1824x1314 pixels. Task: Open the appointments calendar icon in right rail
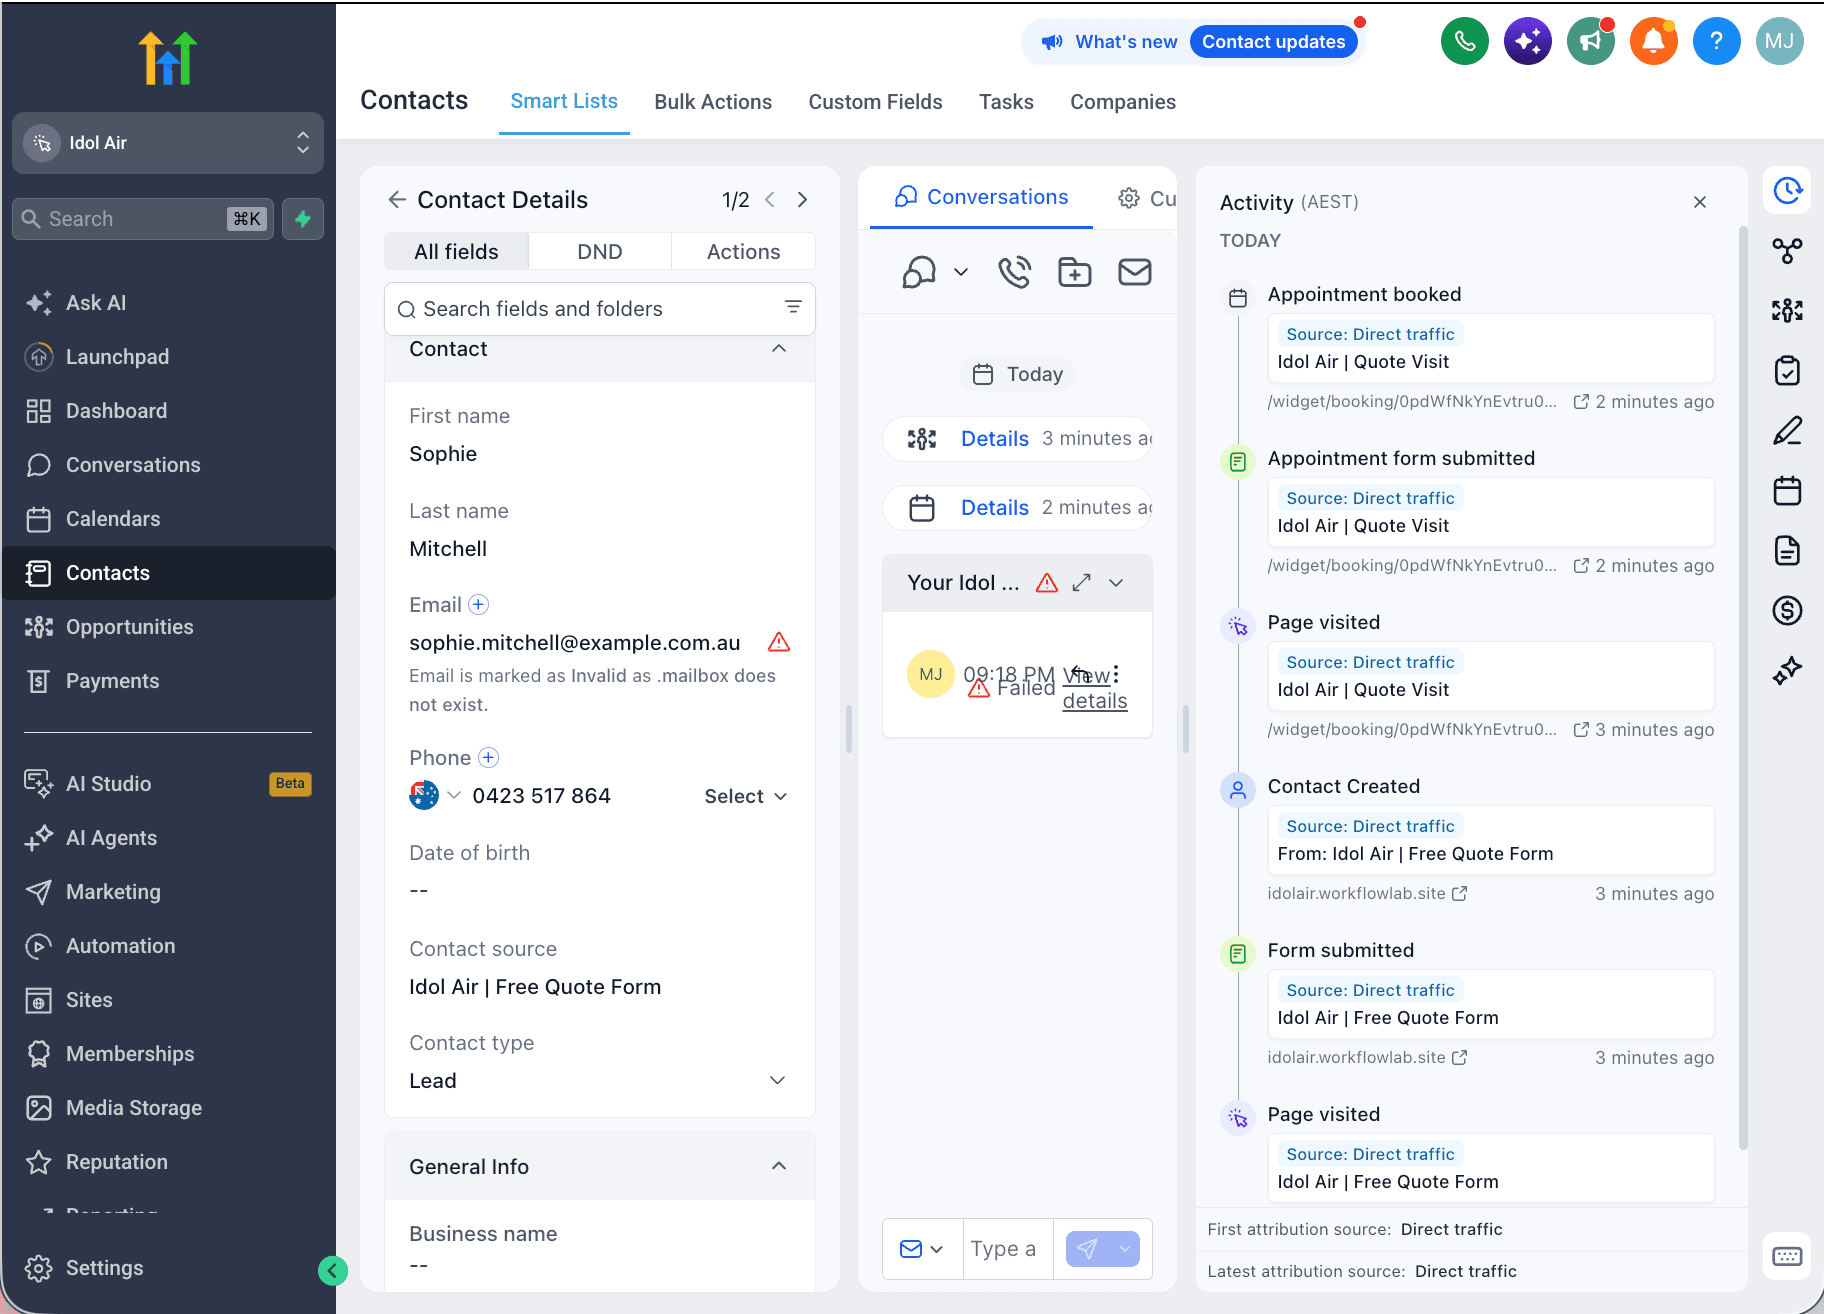point(1787,490)
